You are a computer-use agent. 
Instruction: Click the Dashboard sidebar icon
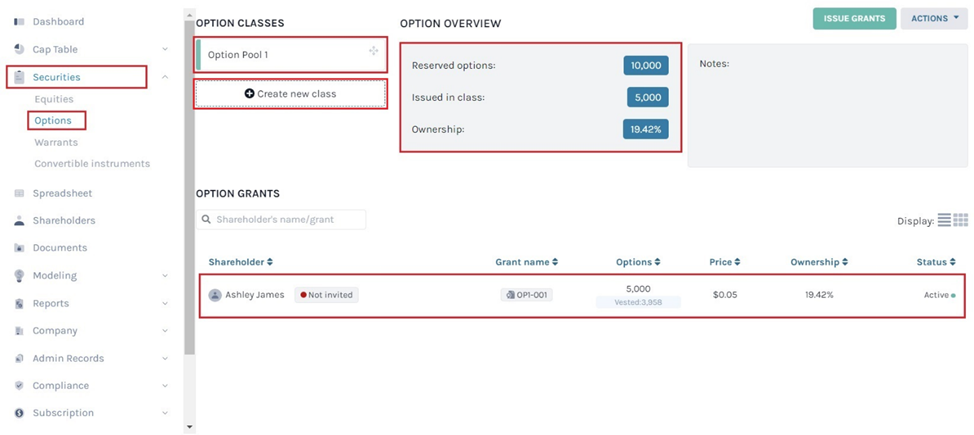[x=19, y=22]
